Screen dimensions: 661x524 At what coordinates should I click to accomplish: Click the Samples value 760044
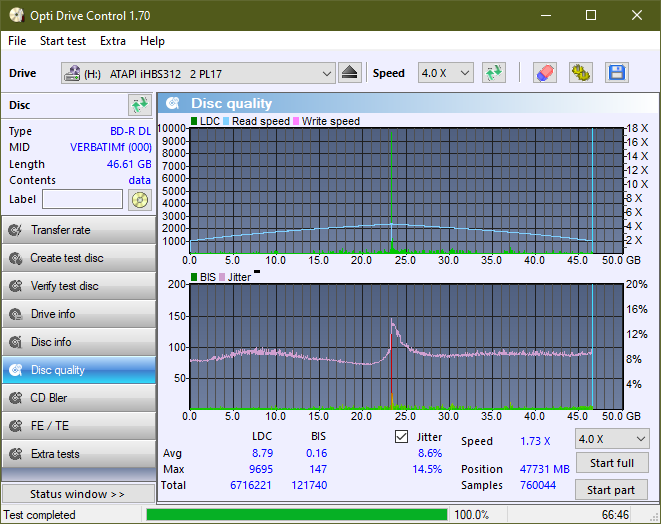tap(538, 485)
